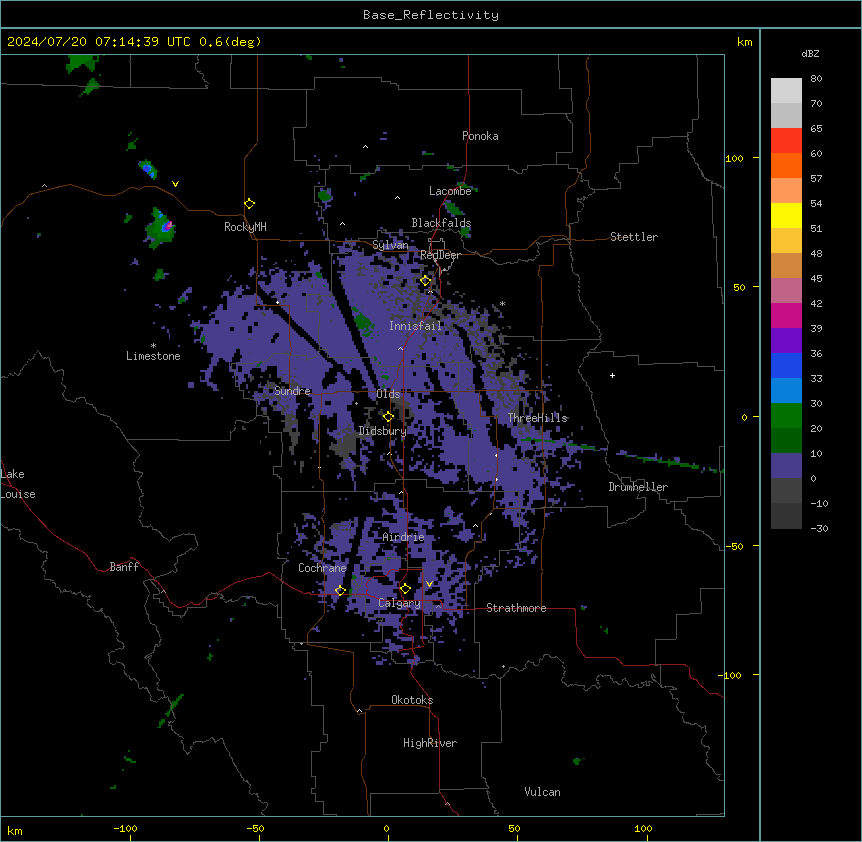Click the white plus marker north of Drumheller

point(612,375)
